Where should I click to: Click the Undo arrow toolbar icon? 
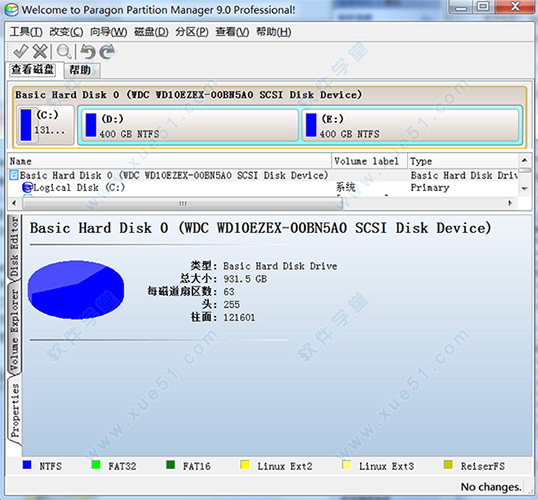pos(88,52)
